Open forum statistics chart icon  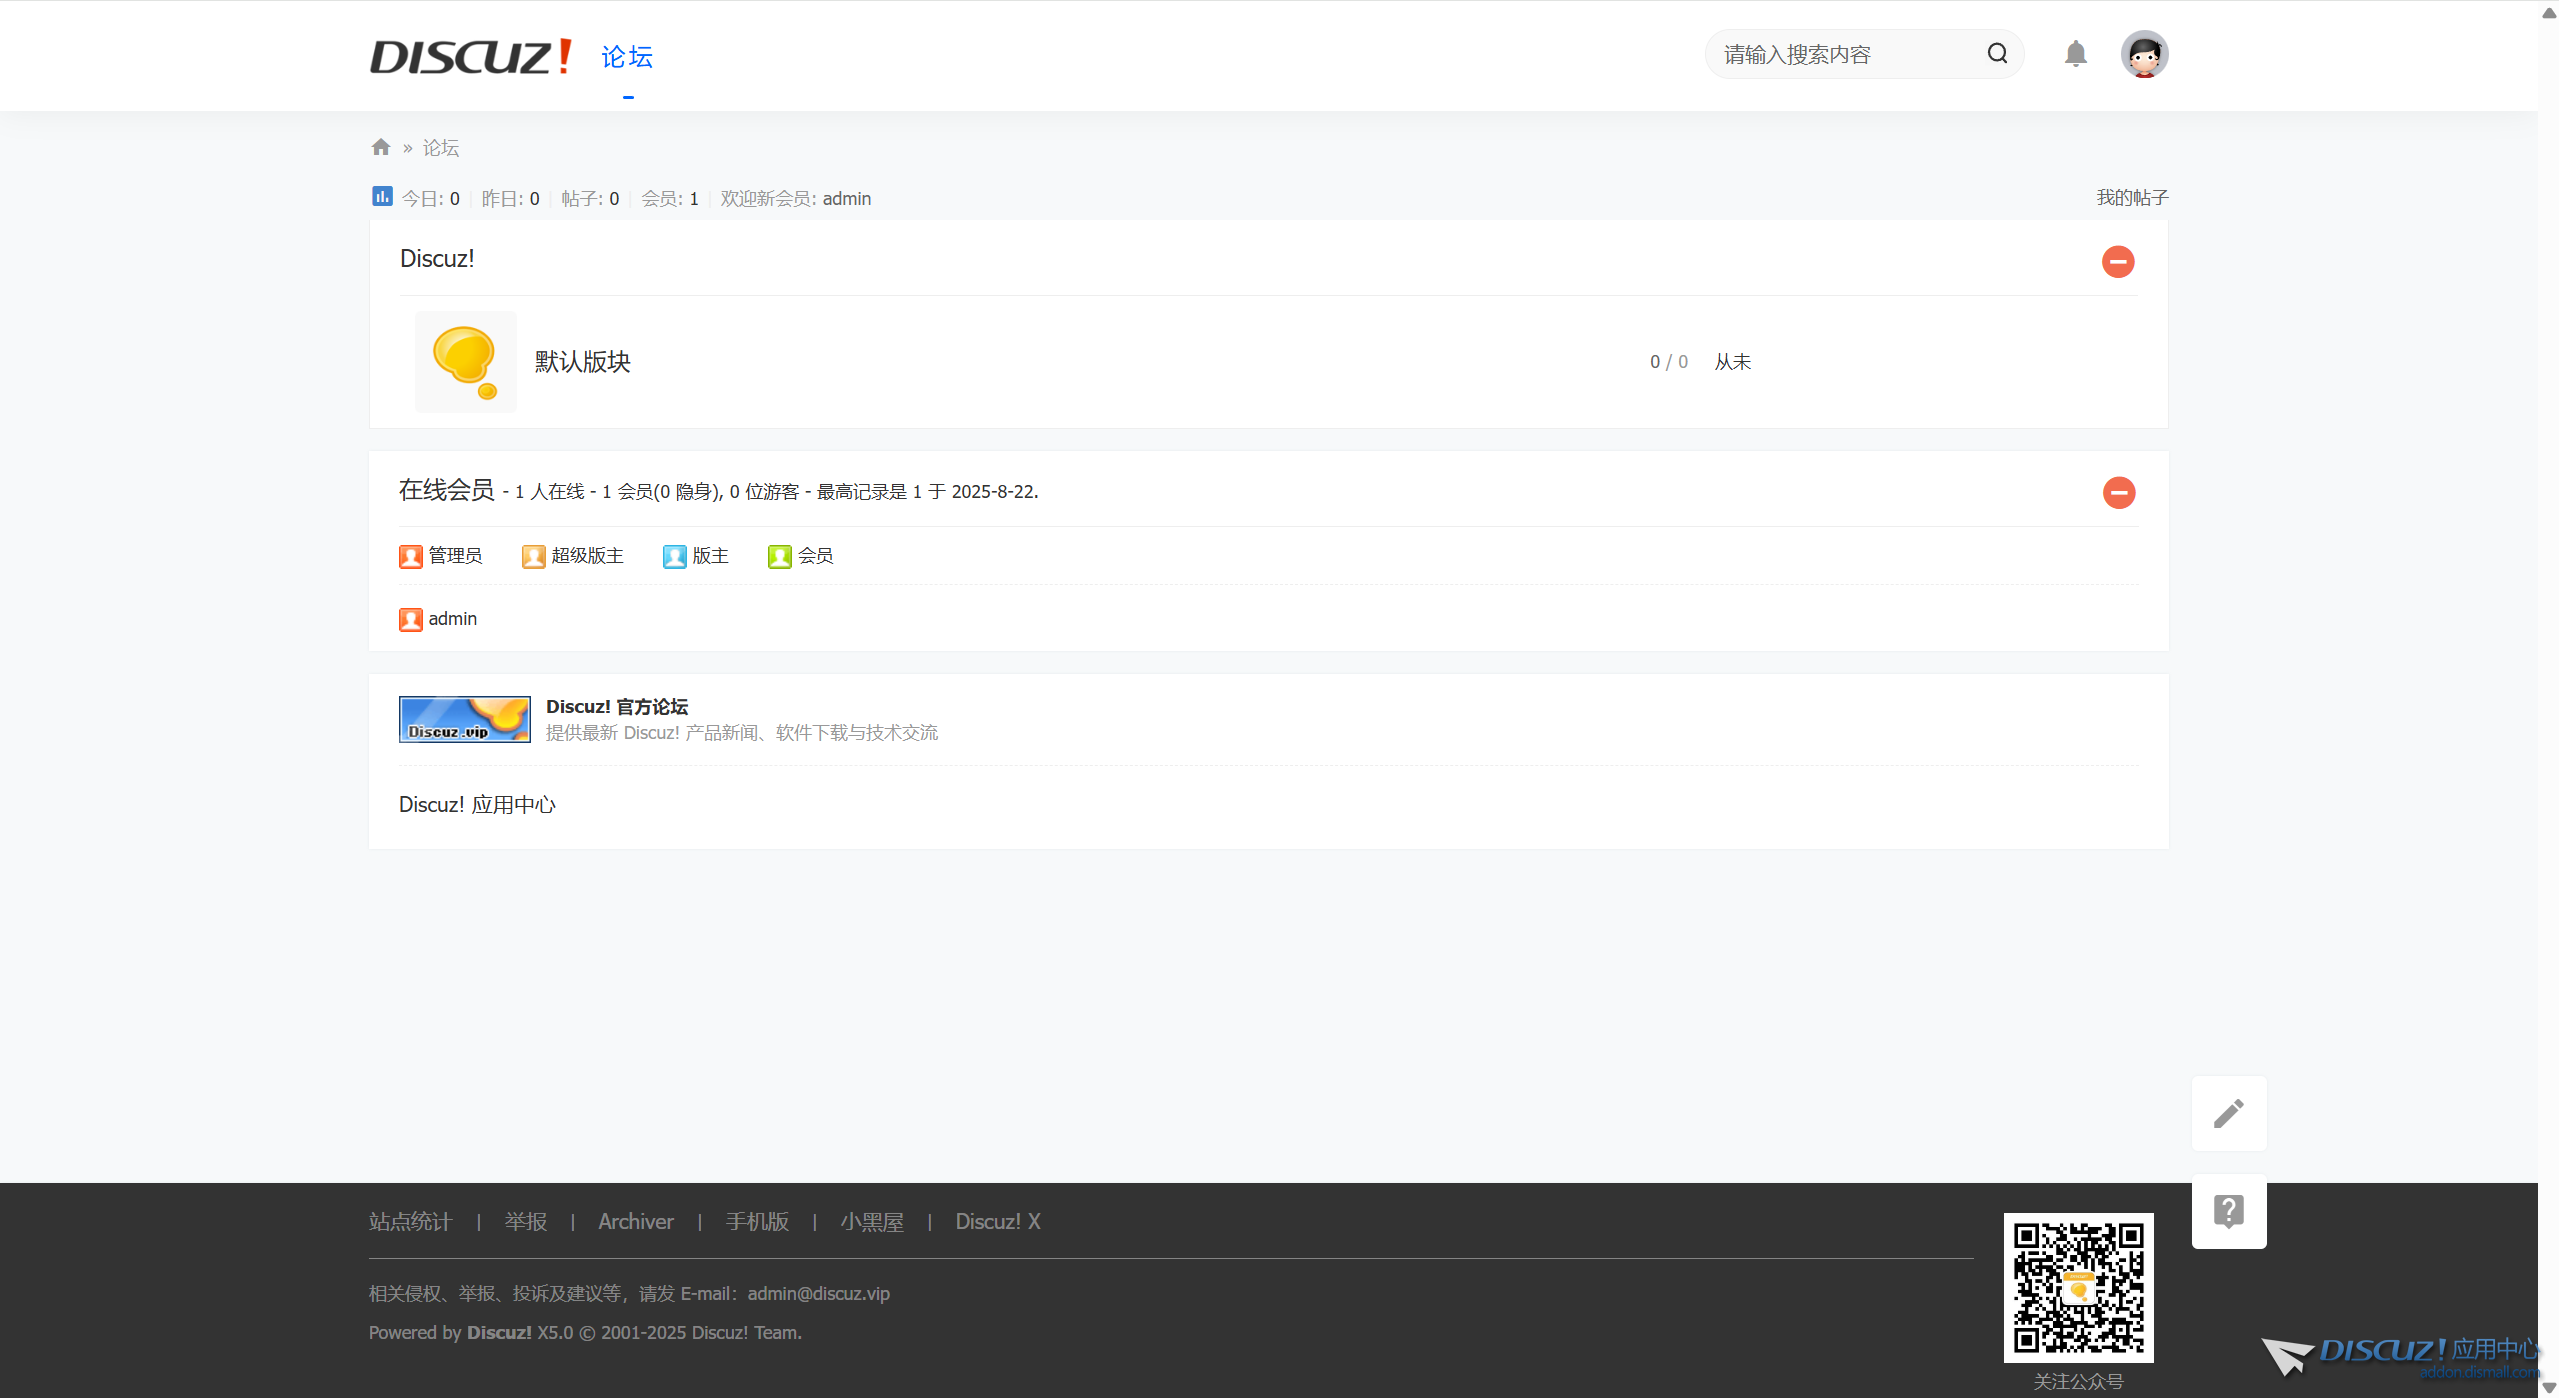[x=382, y=196]
